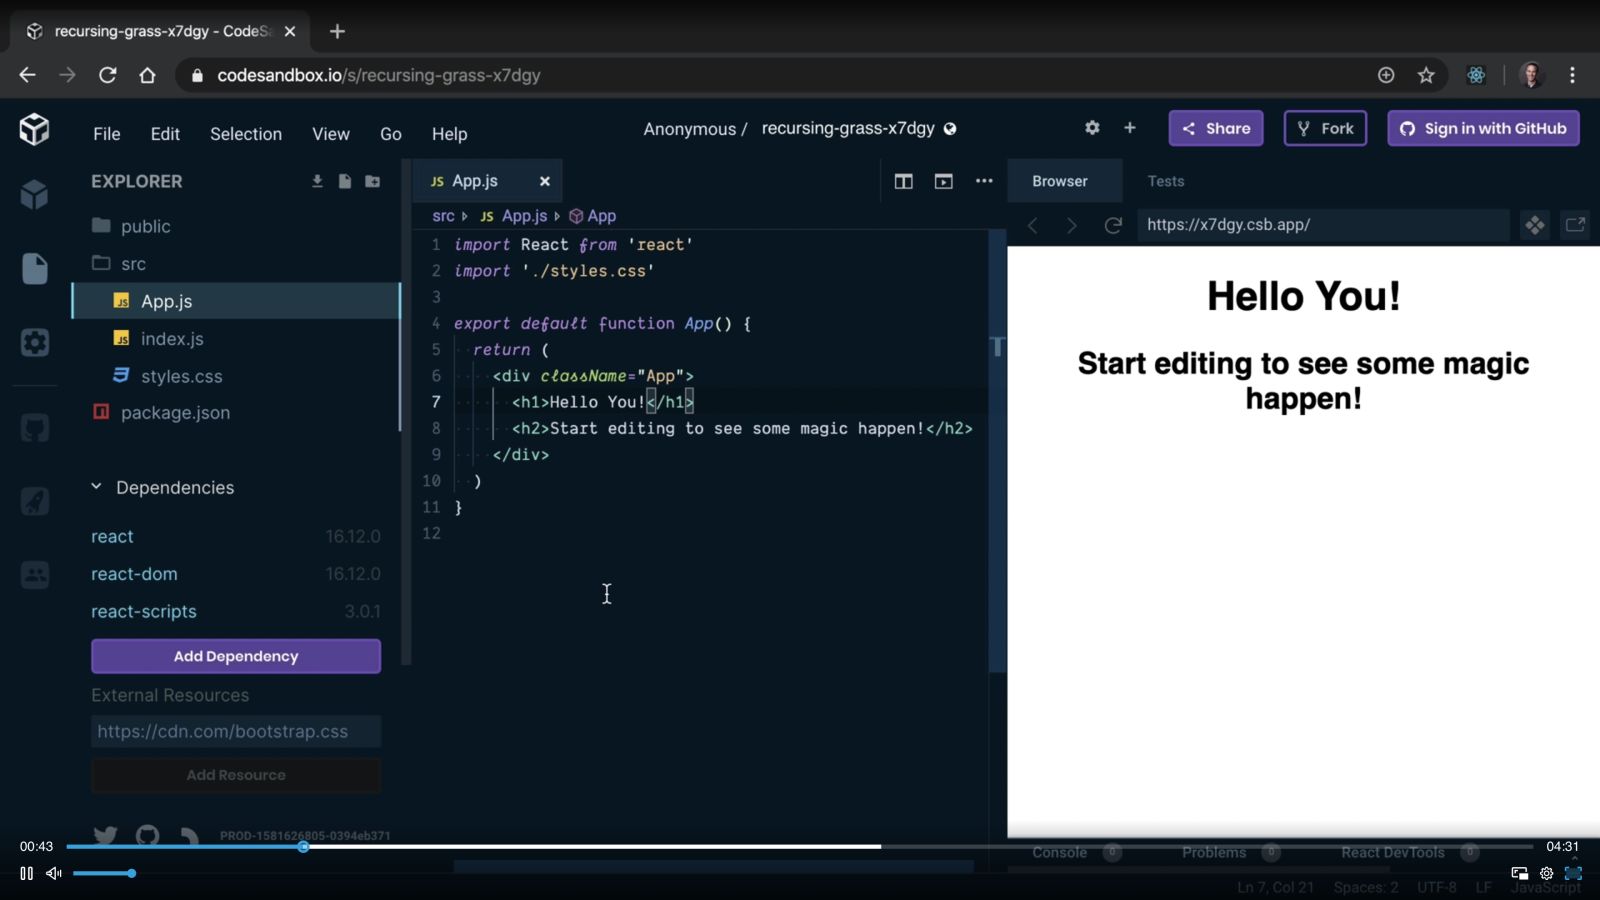Screen dimensions: 1600x900
Task: Open the Deployment rocket sidebar icon
Action: (34, 501)
